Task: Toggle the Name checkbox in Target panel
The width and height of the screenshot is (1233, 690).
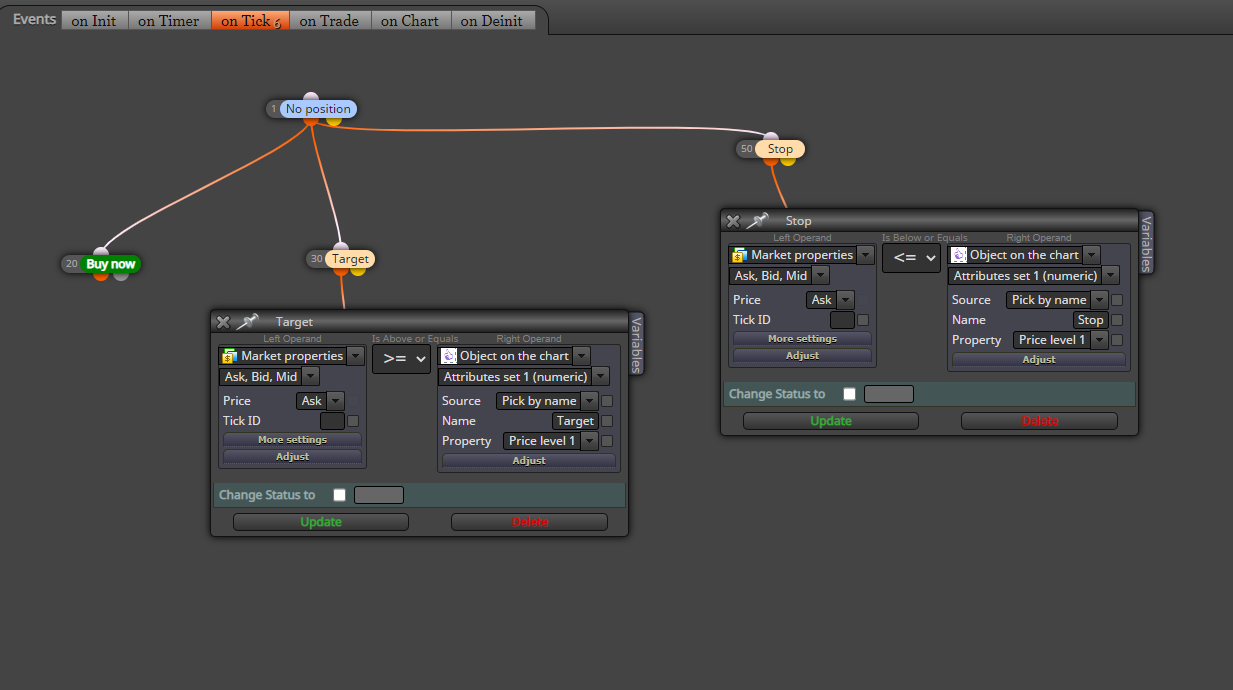Action: coord(607,421)
